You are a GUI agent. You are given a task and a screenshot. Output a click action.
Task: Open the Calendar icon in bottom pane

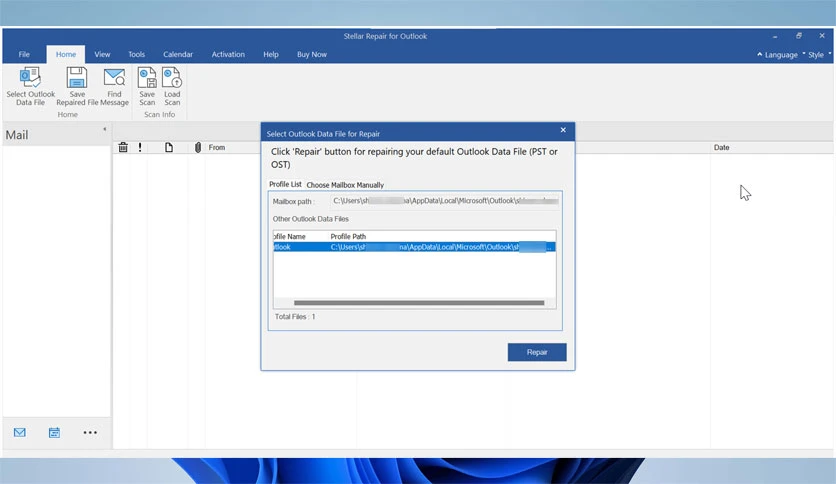click(54, 432)
